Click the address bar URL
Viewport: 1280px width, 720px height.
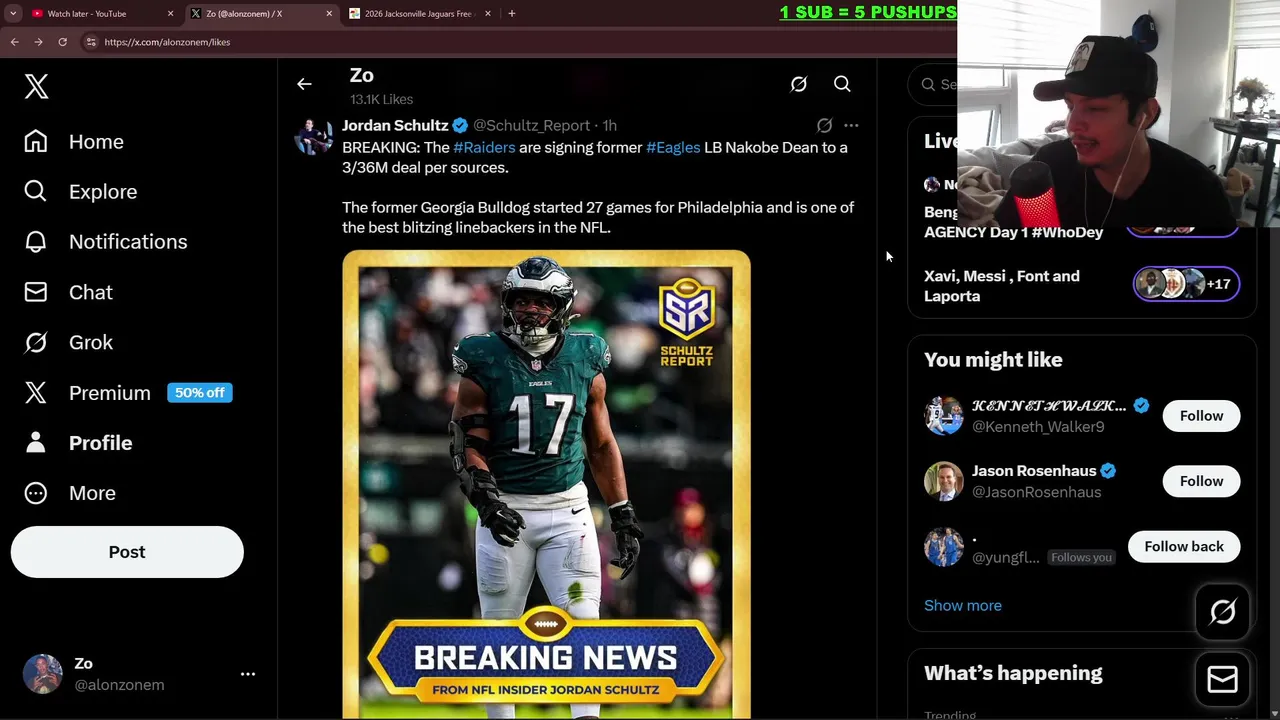coord(167,42)
